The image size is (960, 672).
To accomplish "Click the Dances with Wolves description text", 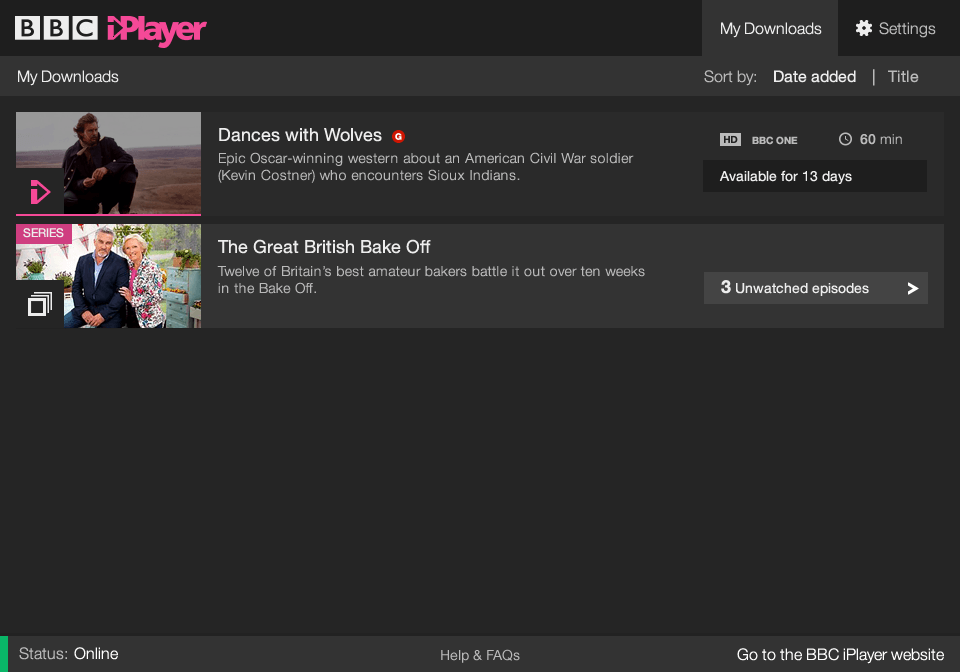I will click(x=426, y=166).
